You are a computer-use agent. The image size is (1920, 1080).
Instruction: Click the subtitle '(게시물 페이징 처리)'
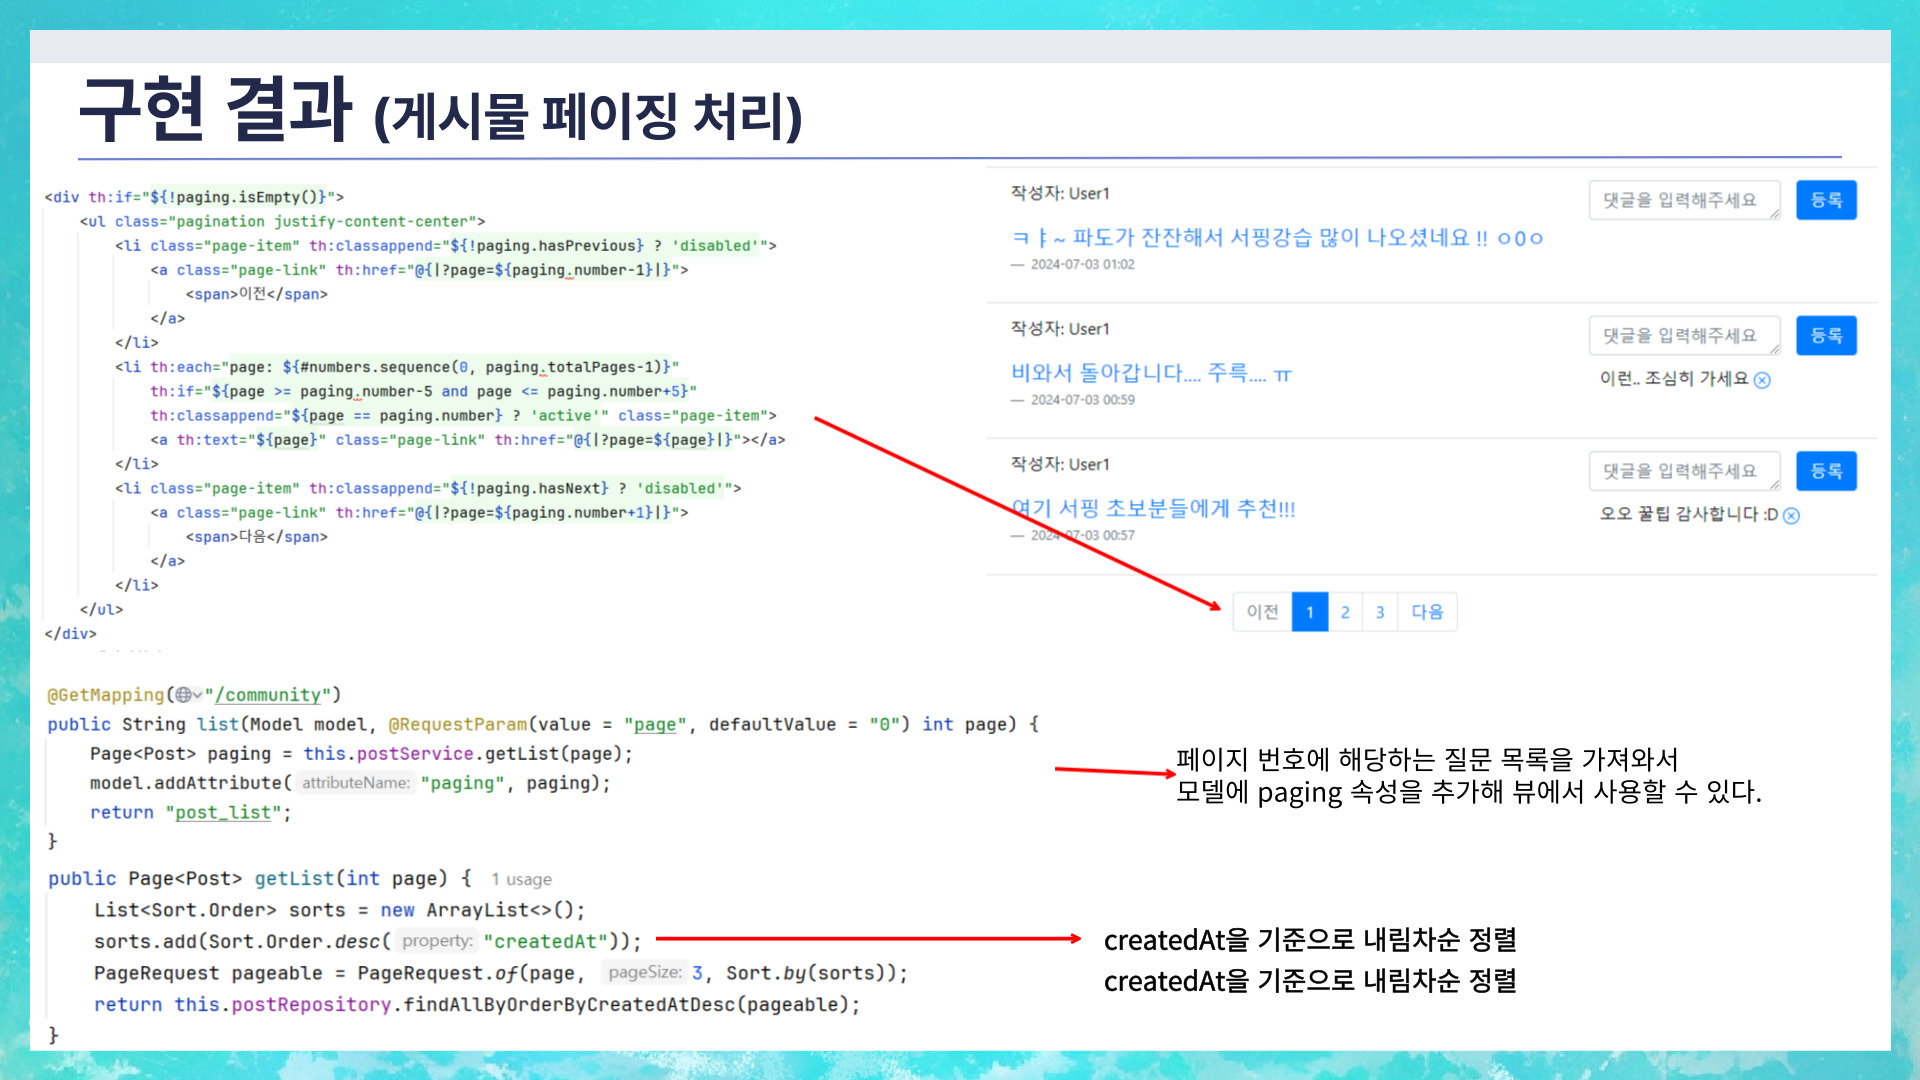588,117
